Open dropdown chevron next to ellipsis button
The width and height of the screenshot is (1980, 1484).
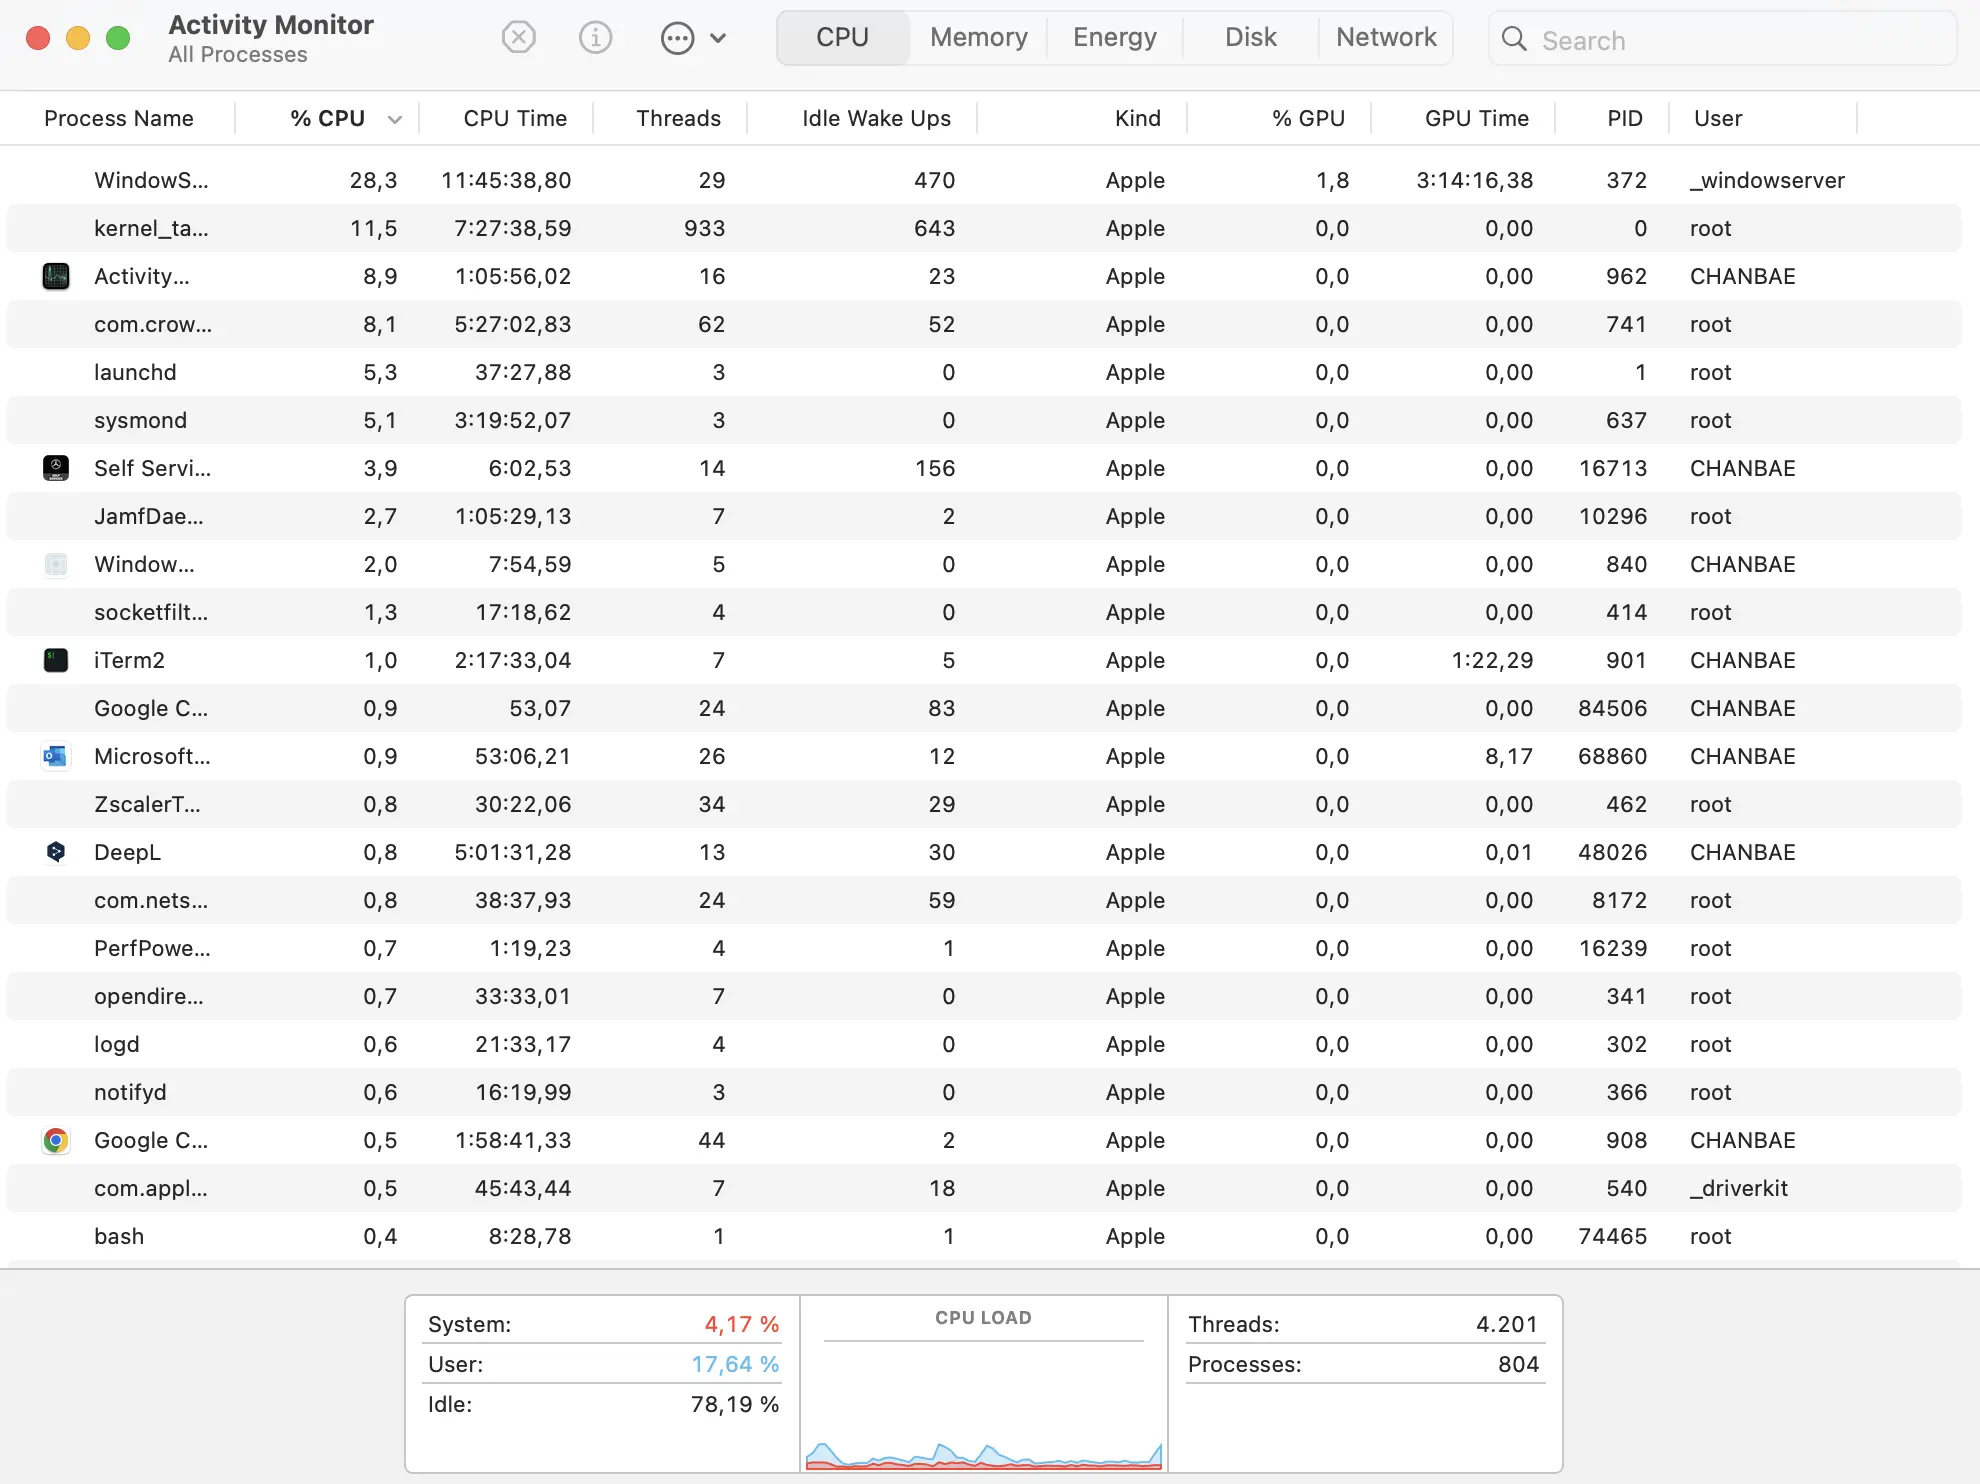coord(718,39)
